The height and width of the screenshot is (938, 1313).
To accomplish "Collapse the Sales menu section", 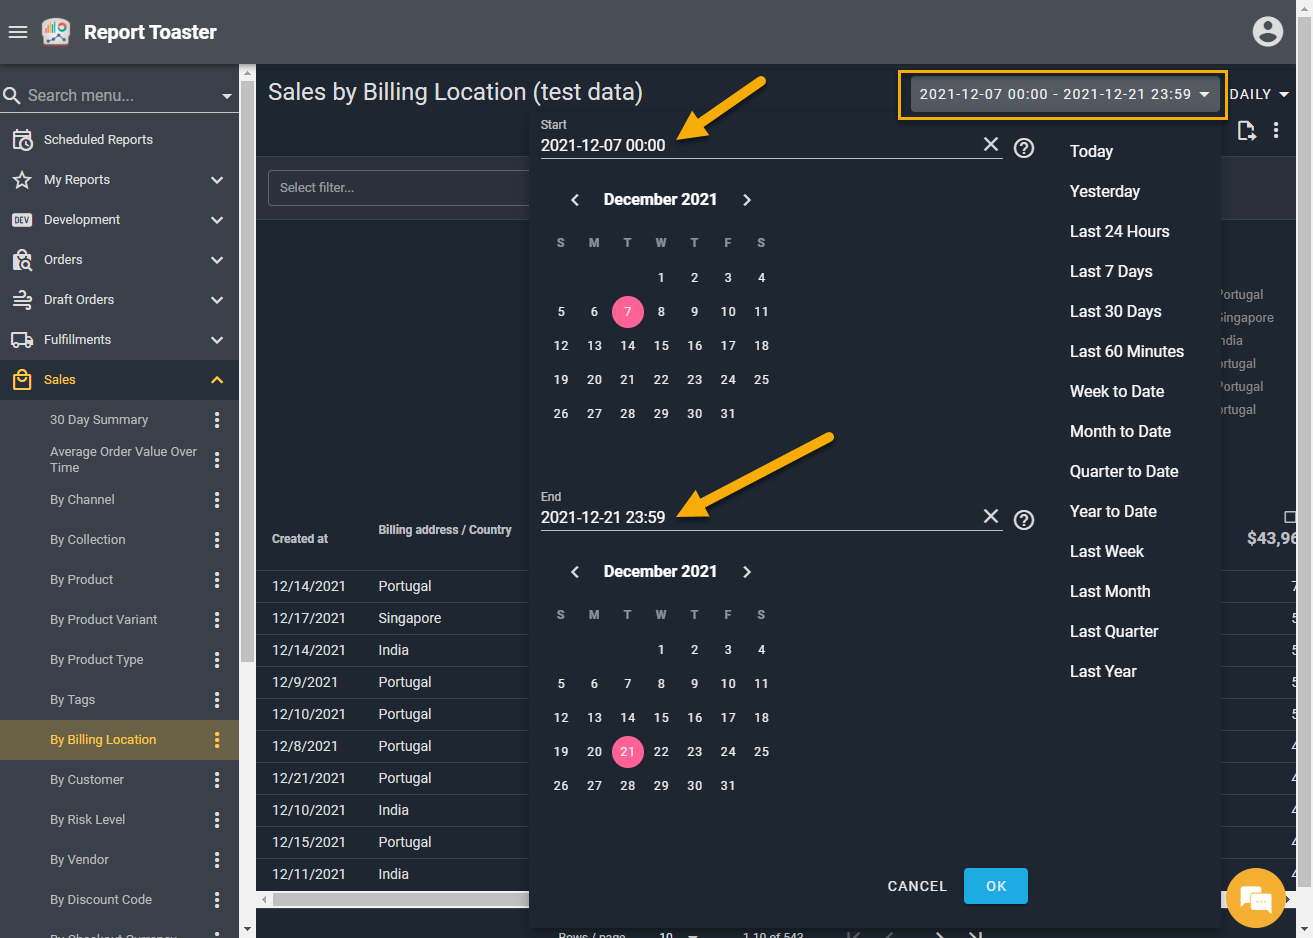I will tap(217, 380).
